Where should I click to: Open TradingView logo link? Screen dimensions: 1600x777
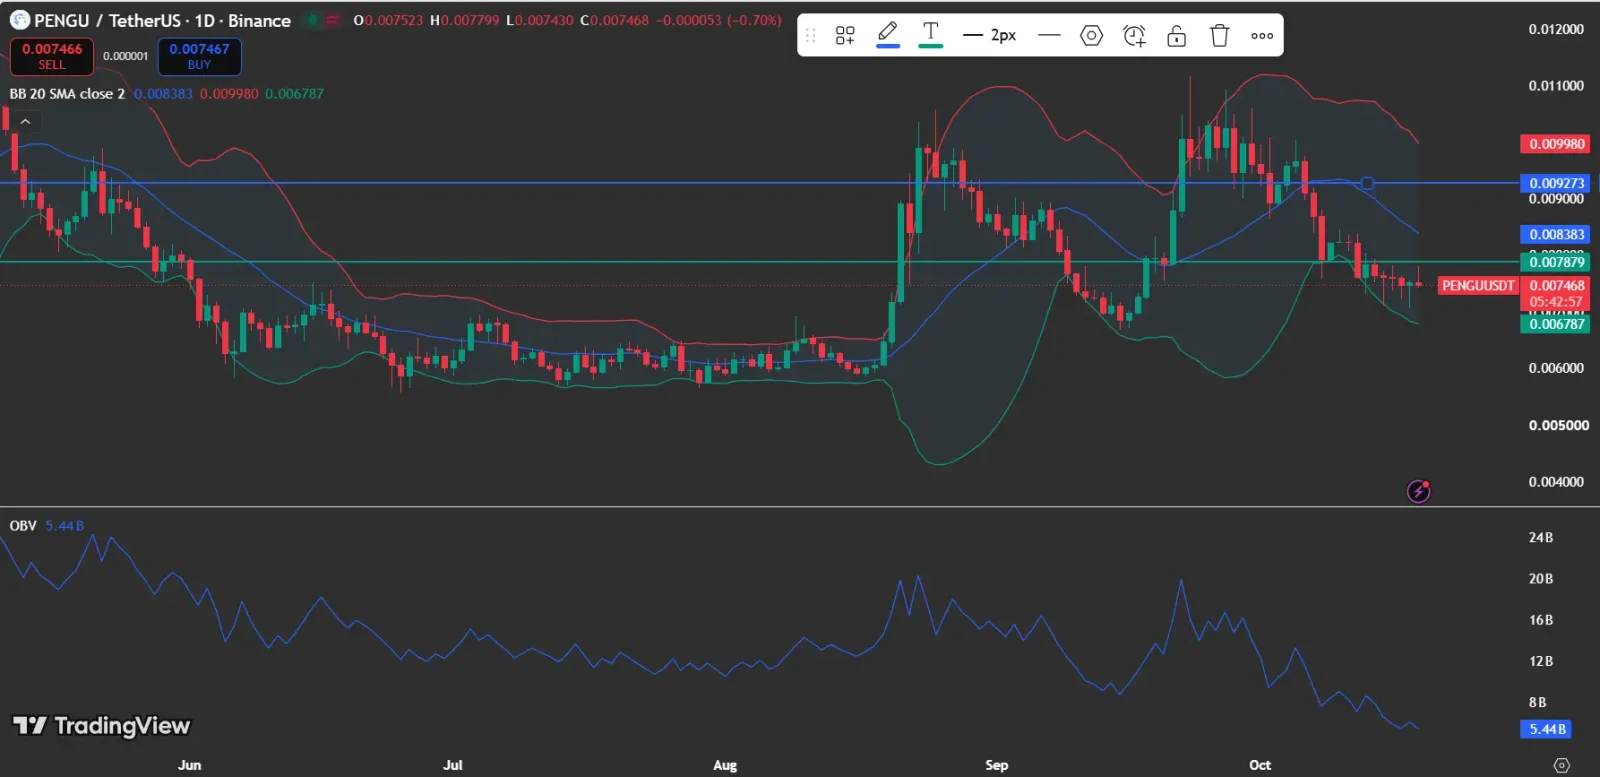tap(101, 726)
